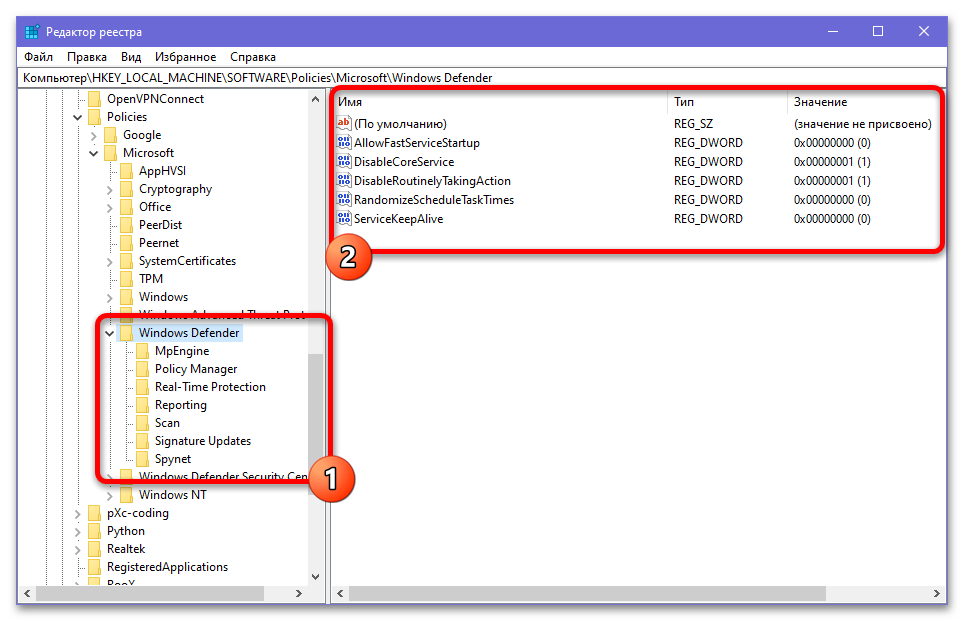This screenshot has width=964, height=621.
Task: Click the registry path address bar
Action: coord(482,78)
